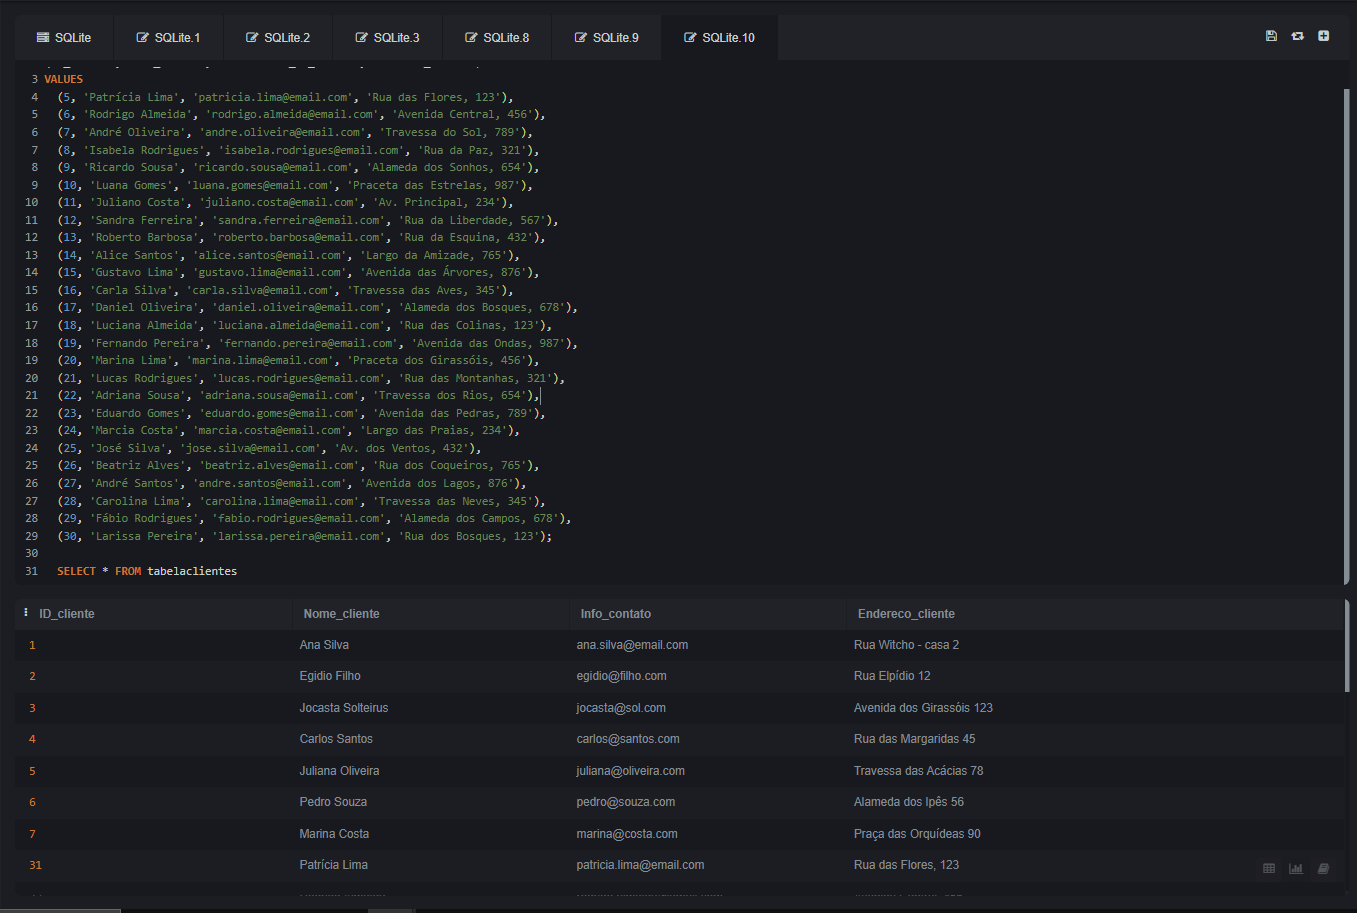Select the 'Carlos Santos' cell
The height and width of the screenshot is (913, 1357).
click(336, 739)
